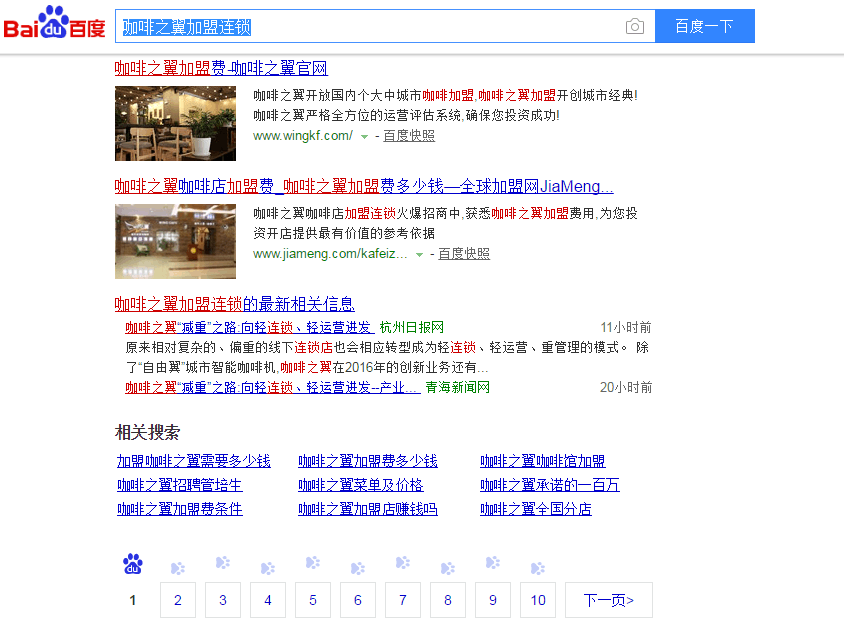The image size is (844, 633).
Task: Open camera image search
Action: [635, 26]
